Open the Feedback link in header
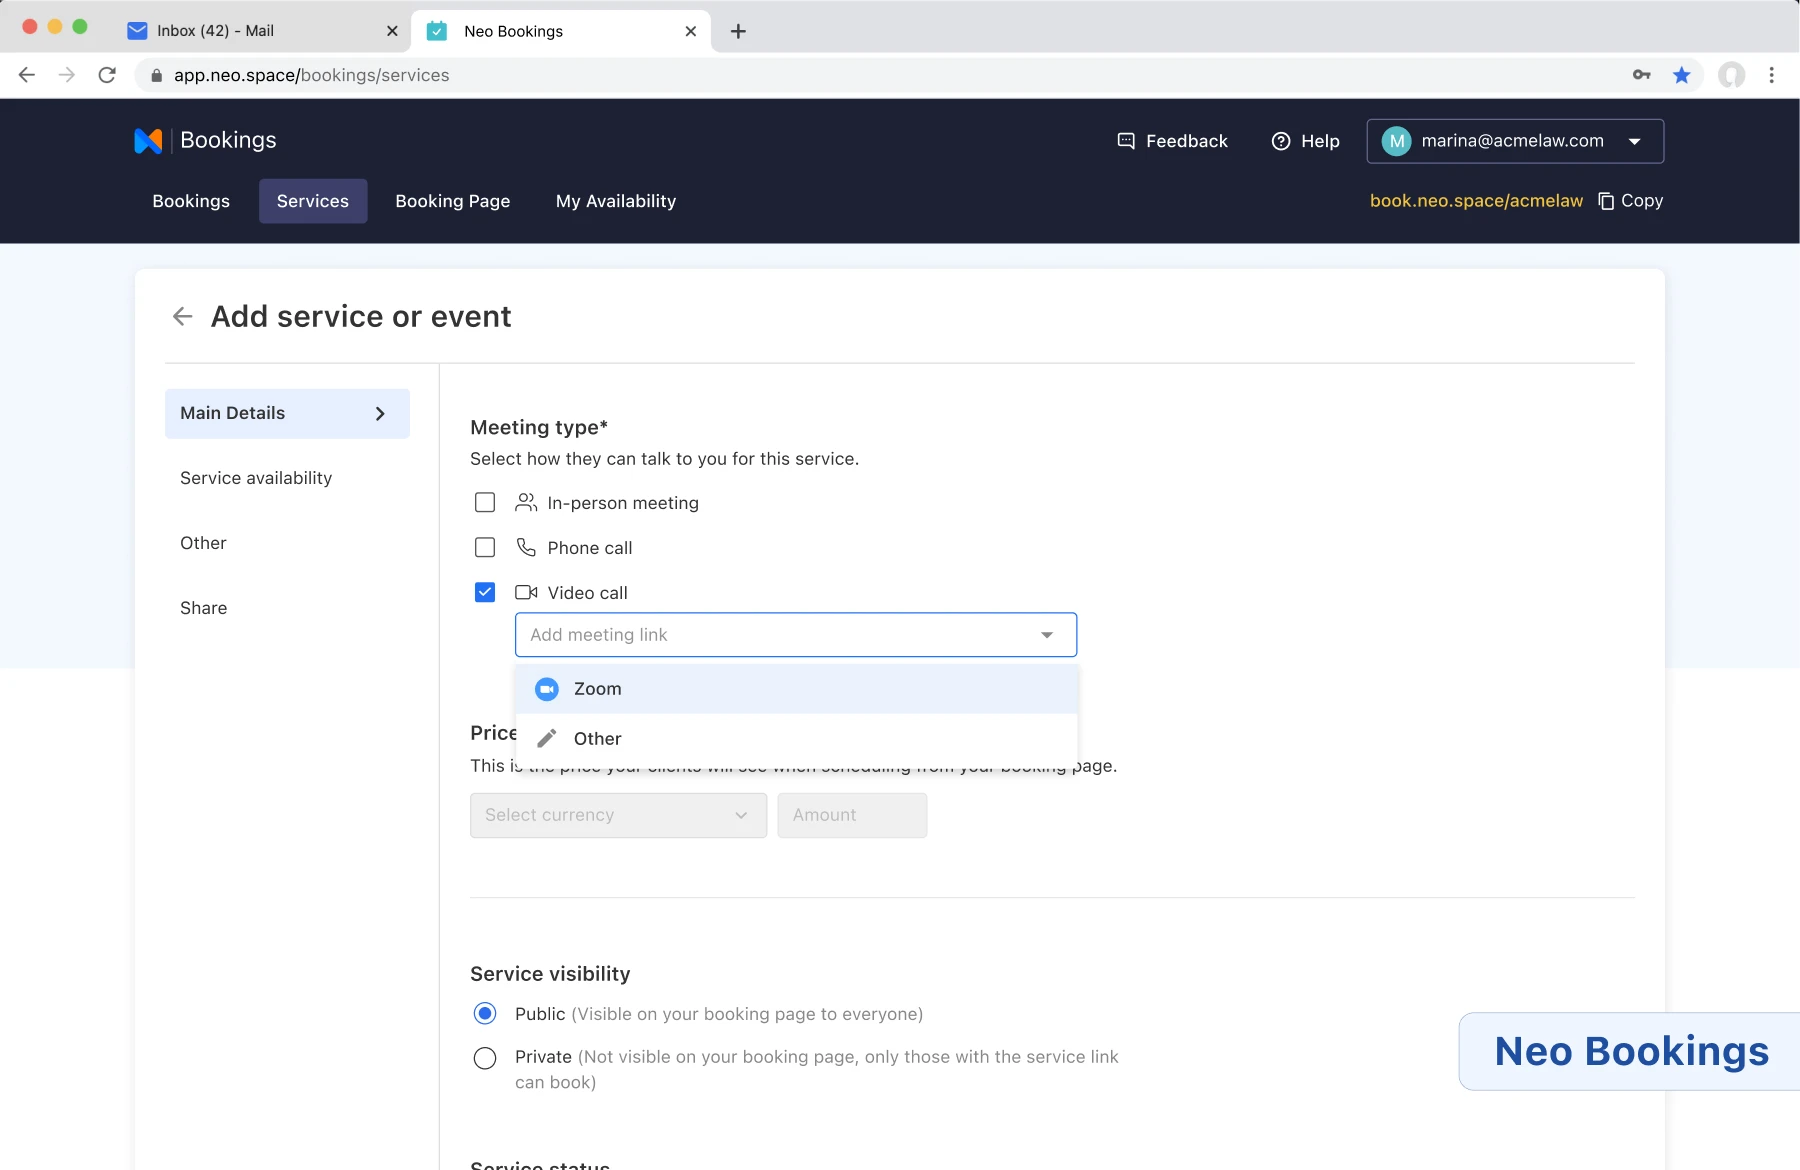1800x1170 pixels. [x=1172, y=141]
